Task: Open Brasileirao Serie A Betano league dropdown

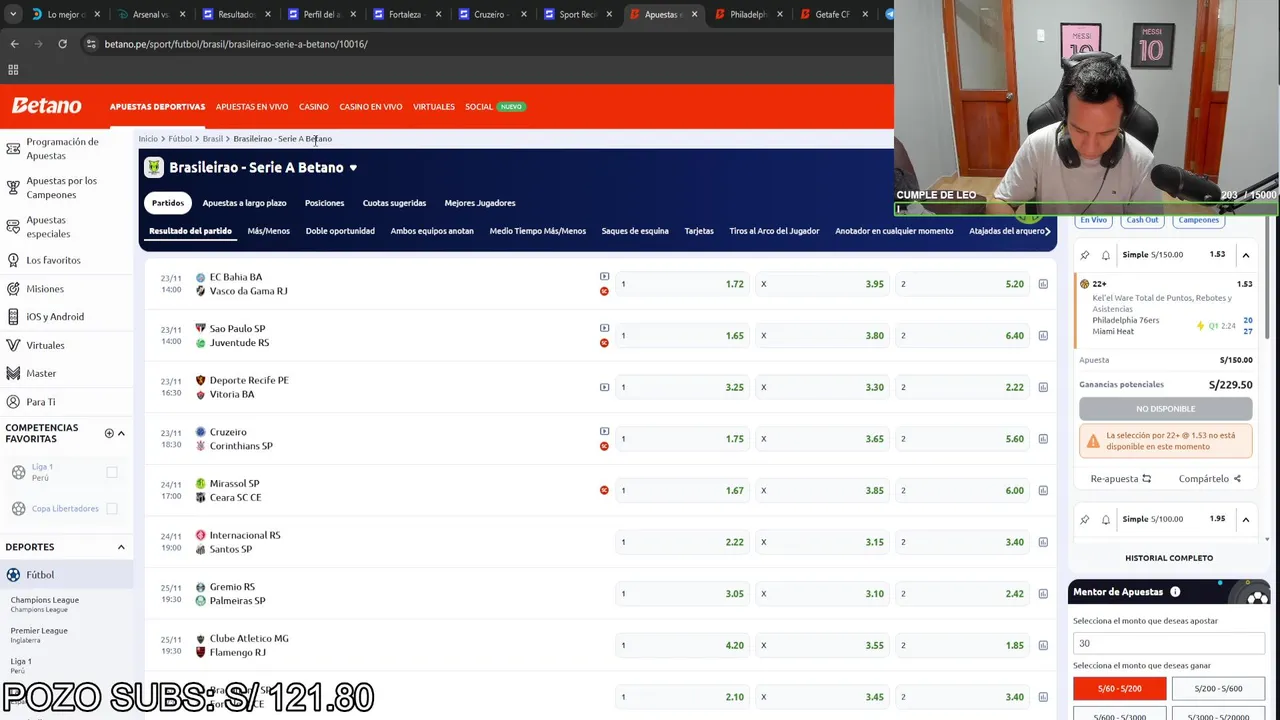Action: click(x=353, y=168)
